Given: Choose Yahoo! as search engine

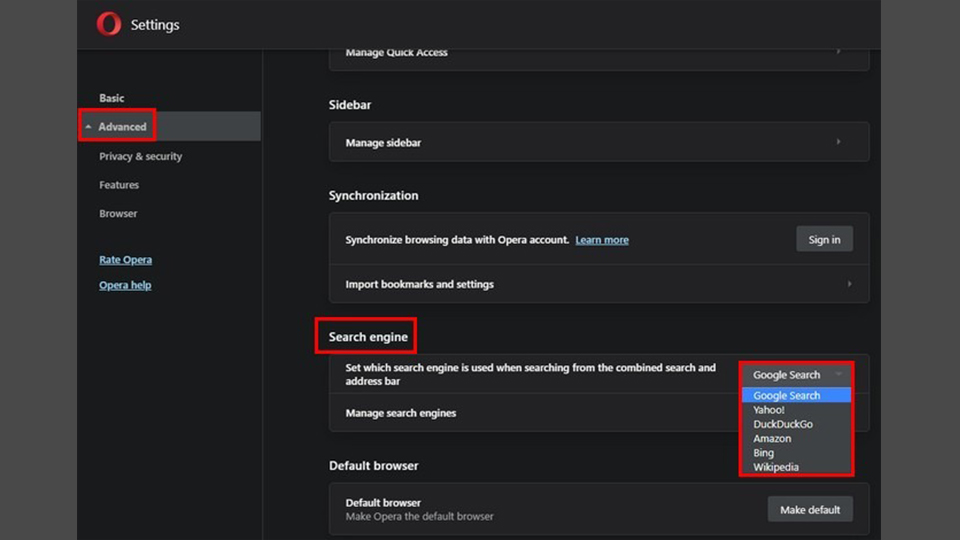Looking at the screenshot, I should (x=796, y=410).
